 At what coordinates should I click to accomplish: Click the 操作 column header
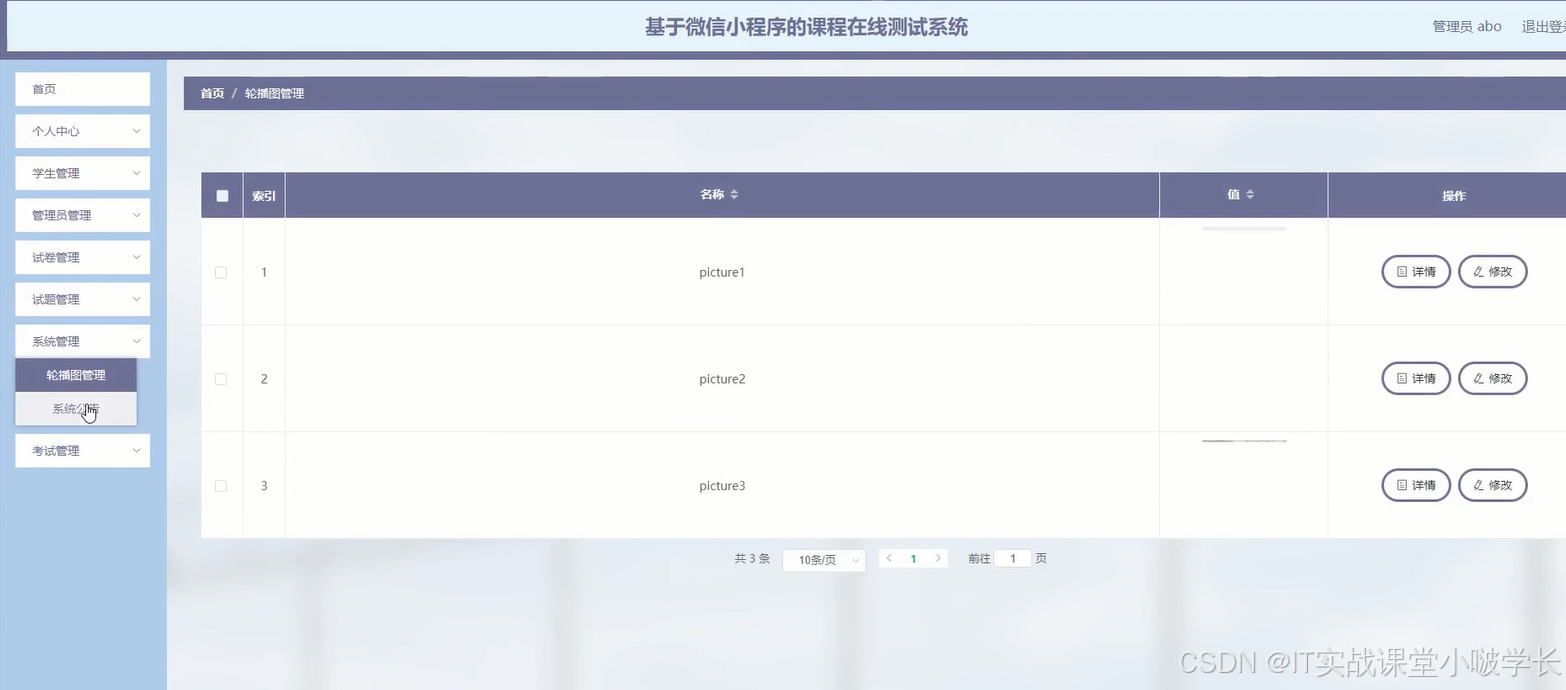(1454, 196)
